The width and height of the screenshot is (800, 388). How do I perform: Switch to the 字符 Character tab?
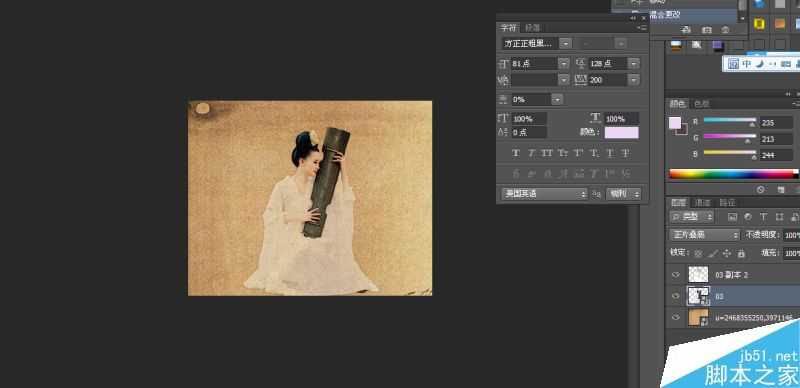click(x=509, y=28)
